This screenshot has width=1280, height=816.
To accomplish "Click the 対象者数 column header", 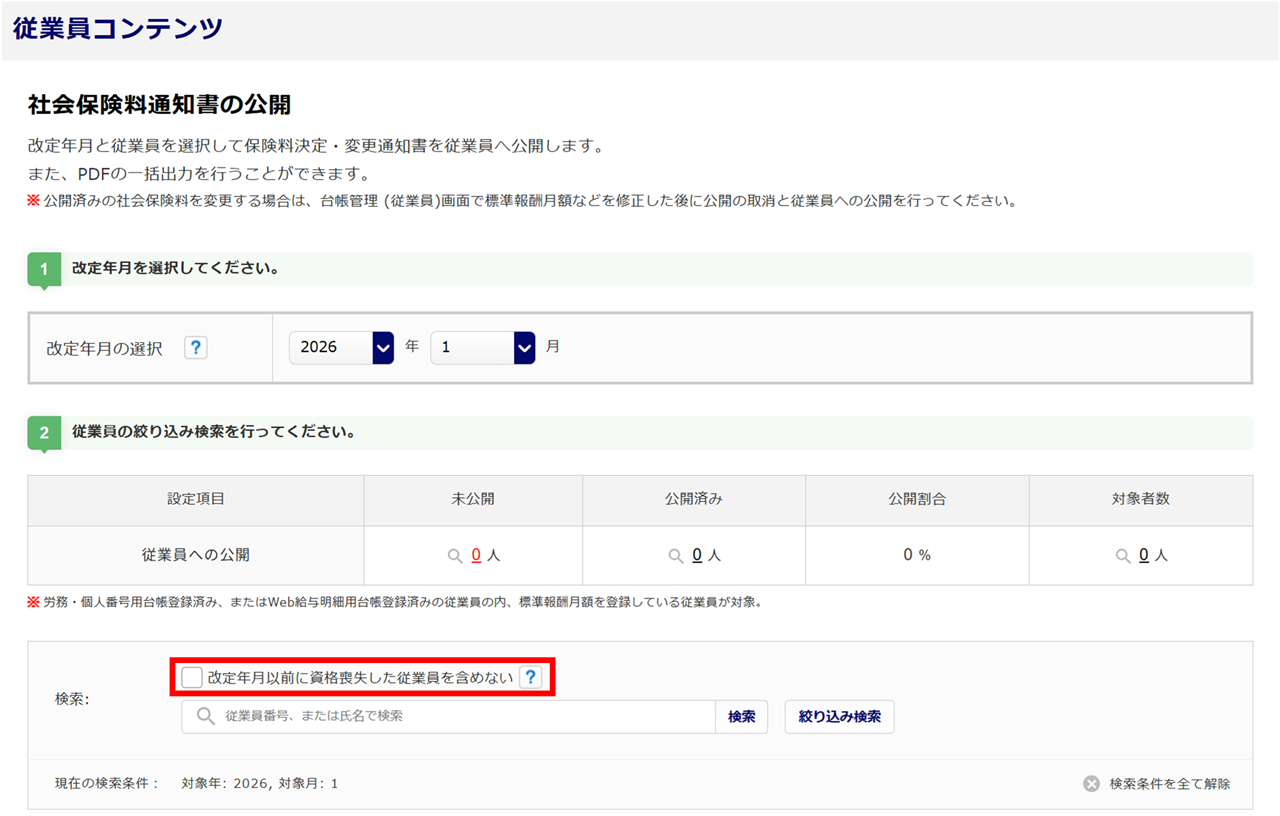I will click(x=1141, y=499).
